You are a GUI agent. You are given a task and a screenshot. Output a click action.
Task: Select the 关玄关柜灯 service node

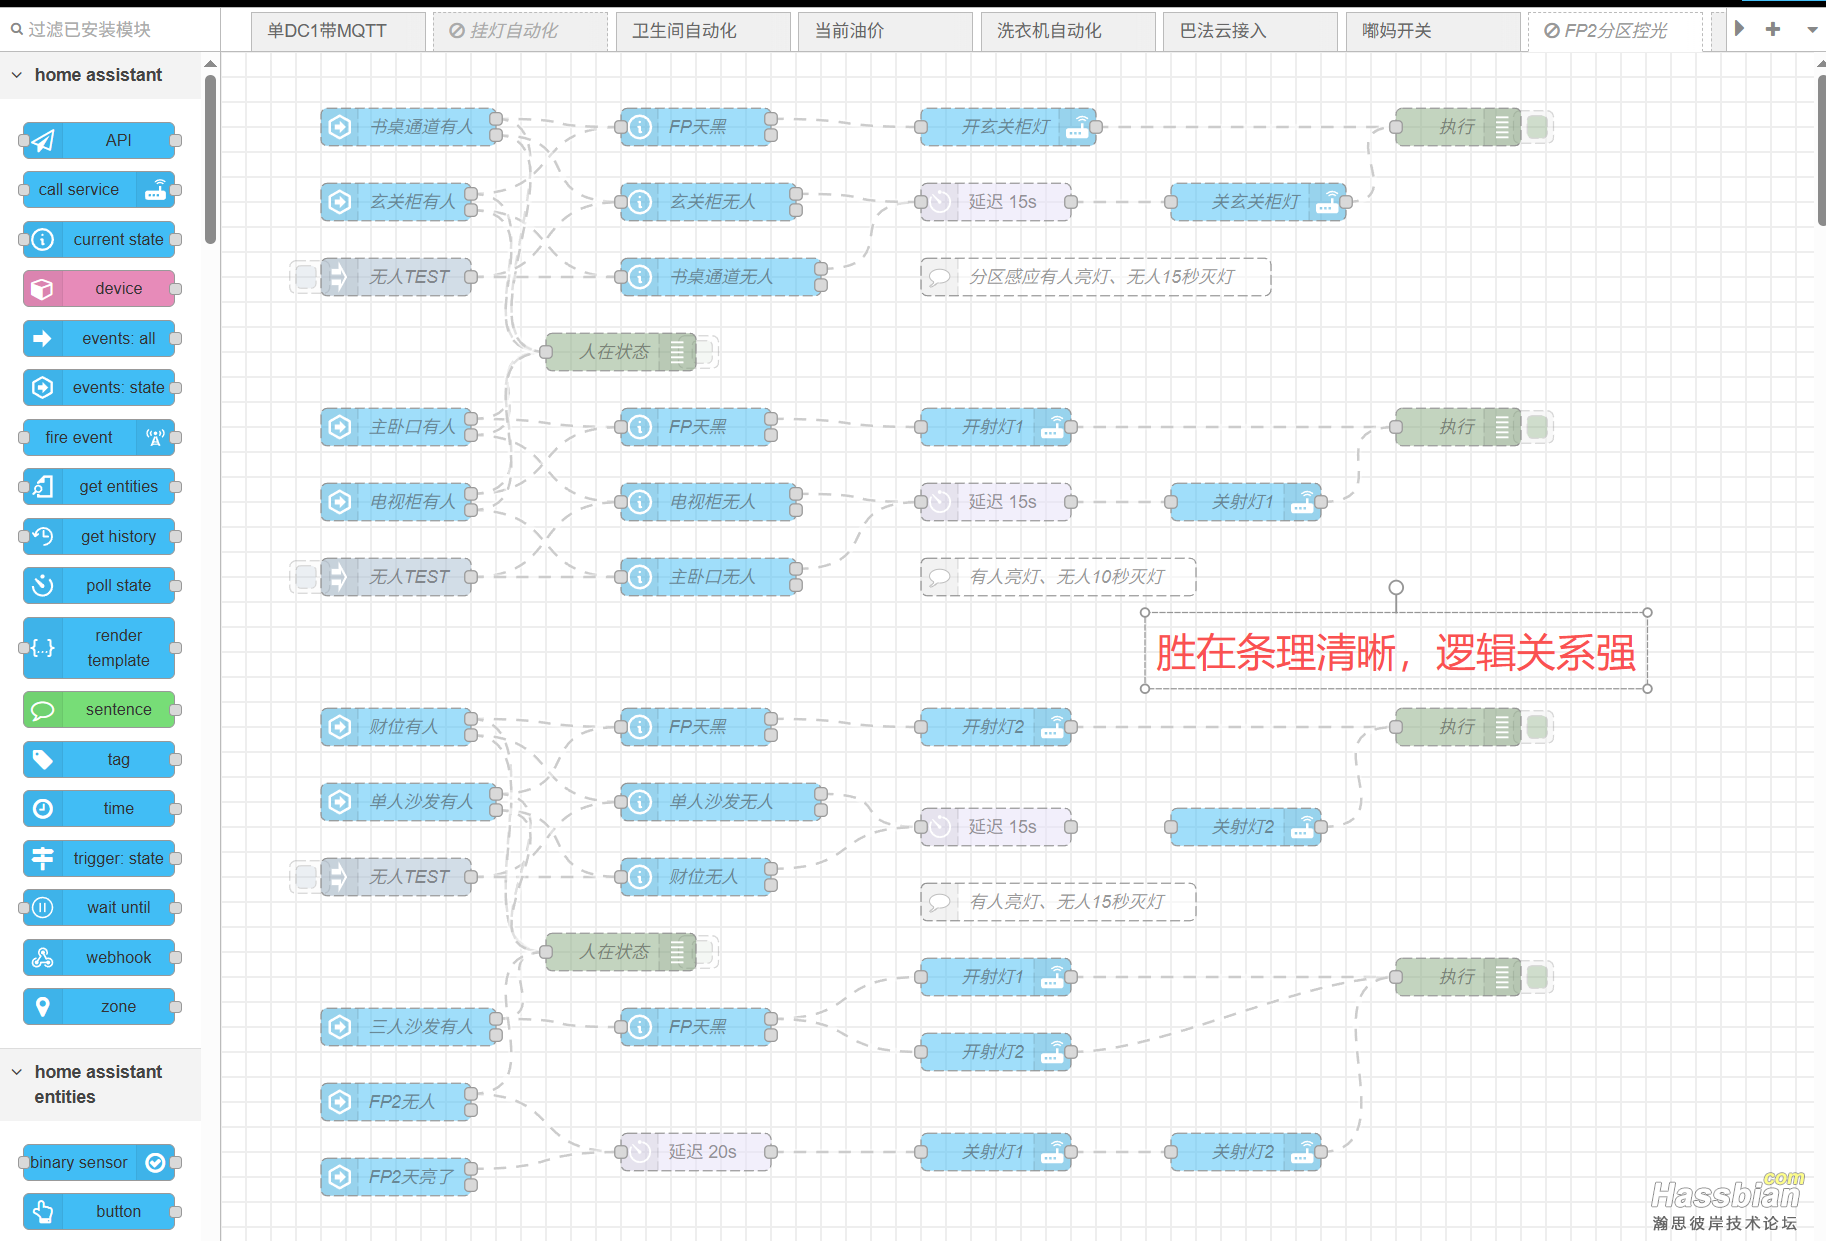pyautogui.click(x=1258, y=202)
